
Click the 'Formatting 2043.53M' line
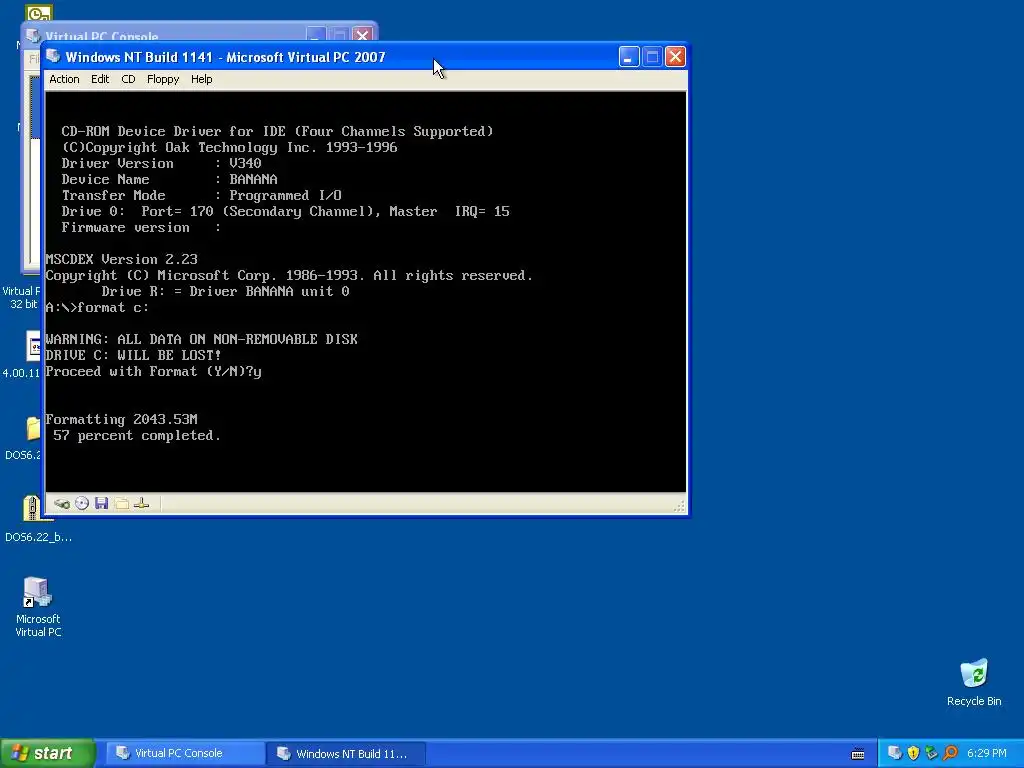121,419
